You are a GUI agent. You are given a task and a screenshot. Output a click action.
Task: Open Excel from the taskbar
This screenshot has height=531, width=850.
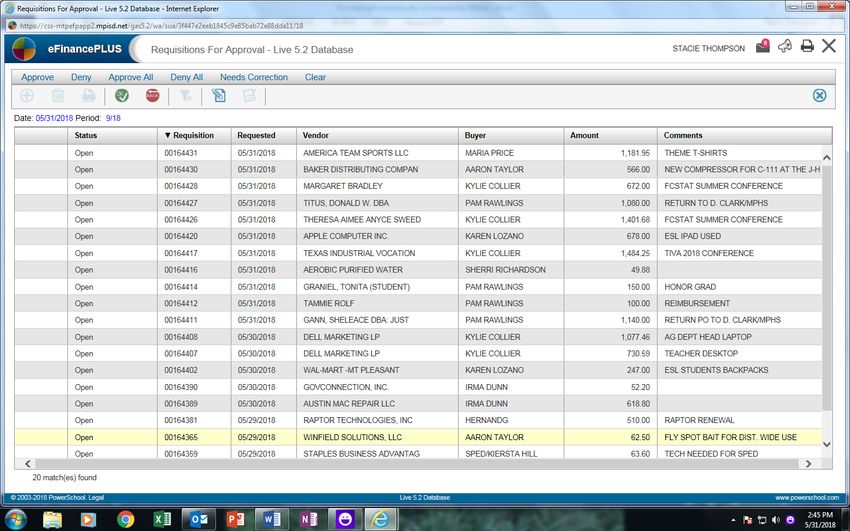click(162, 520)
